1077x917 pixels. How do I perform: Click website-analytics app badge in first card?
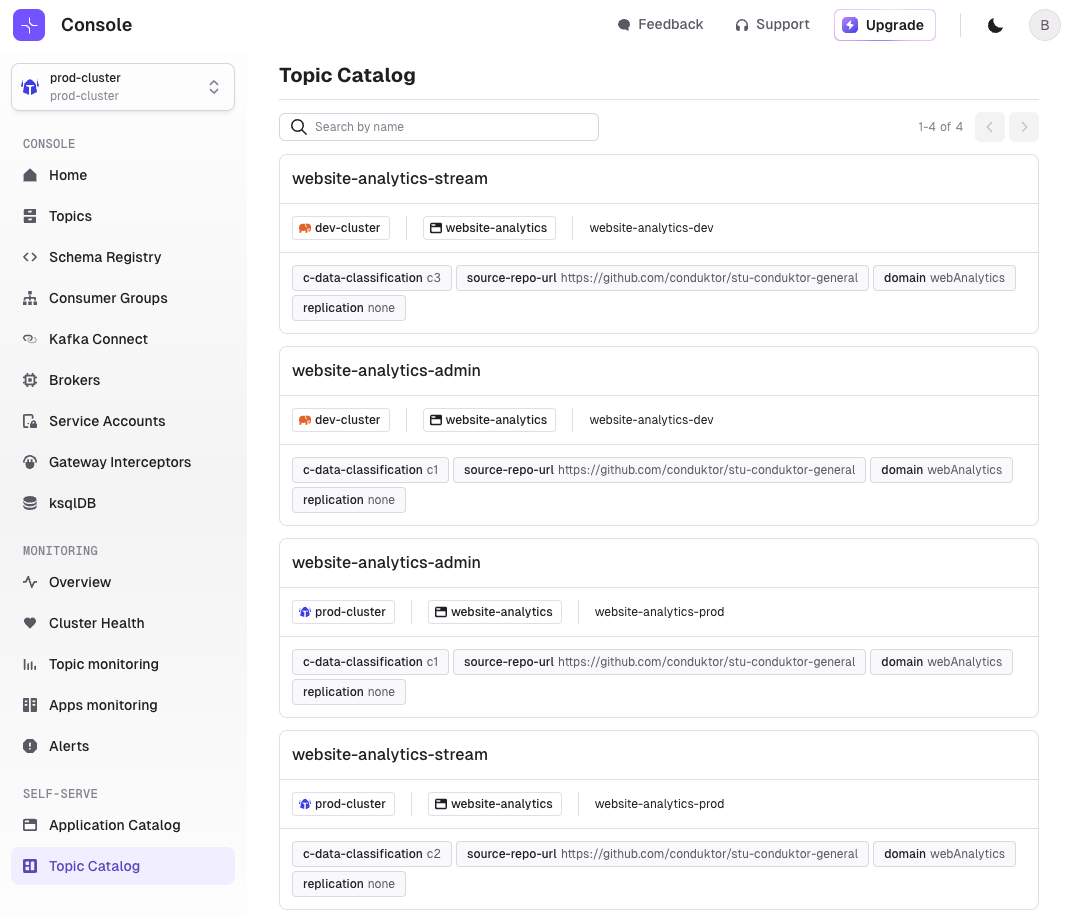click(489, 228)
